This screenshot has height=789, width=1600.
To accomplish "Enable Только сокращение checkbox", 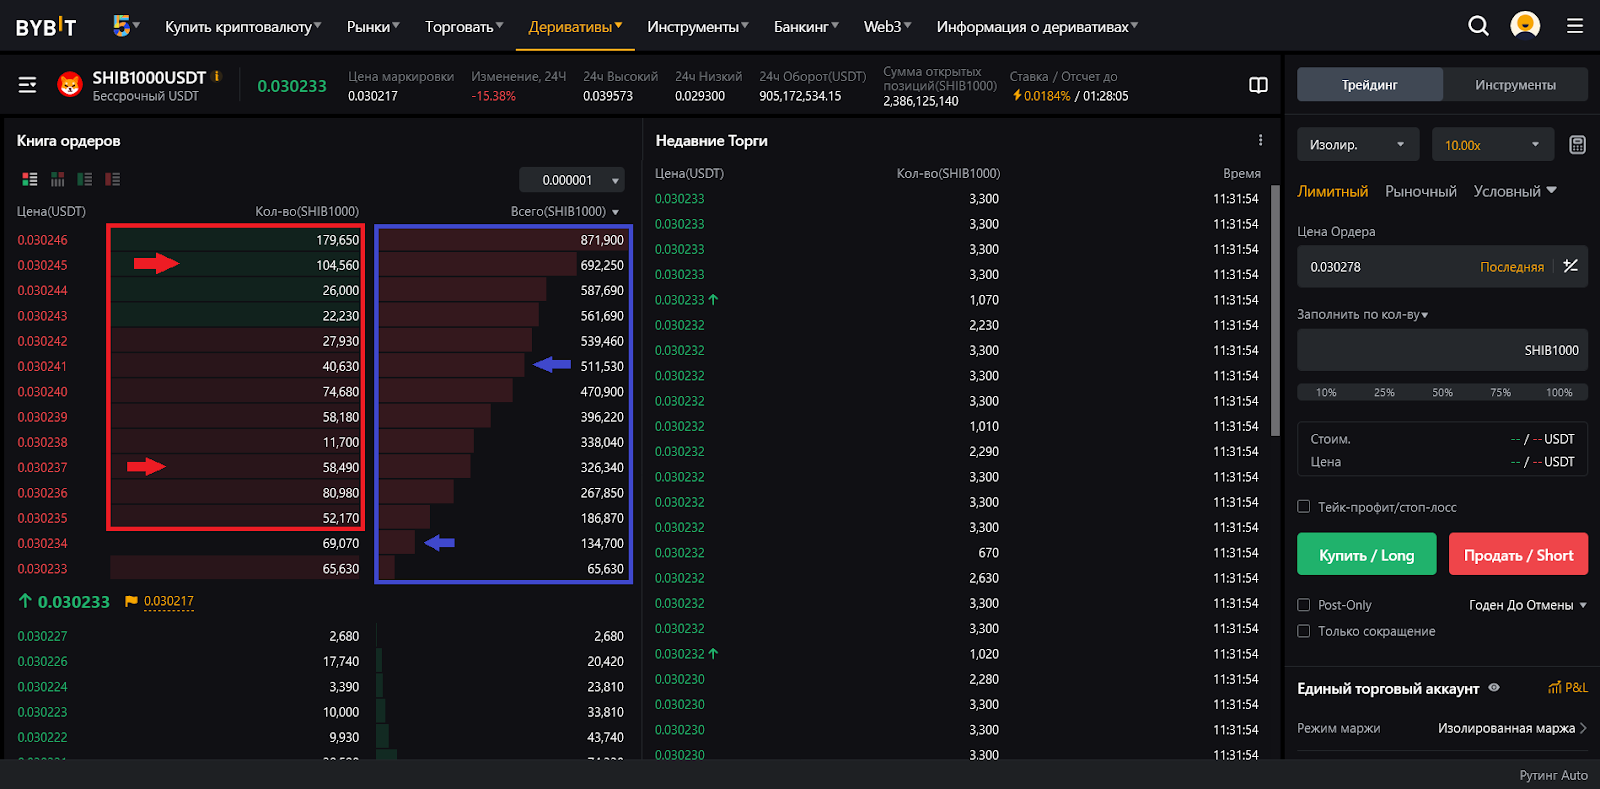I will 1304,631.
